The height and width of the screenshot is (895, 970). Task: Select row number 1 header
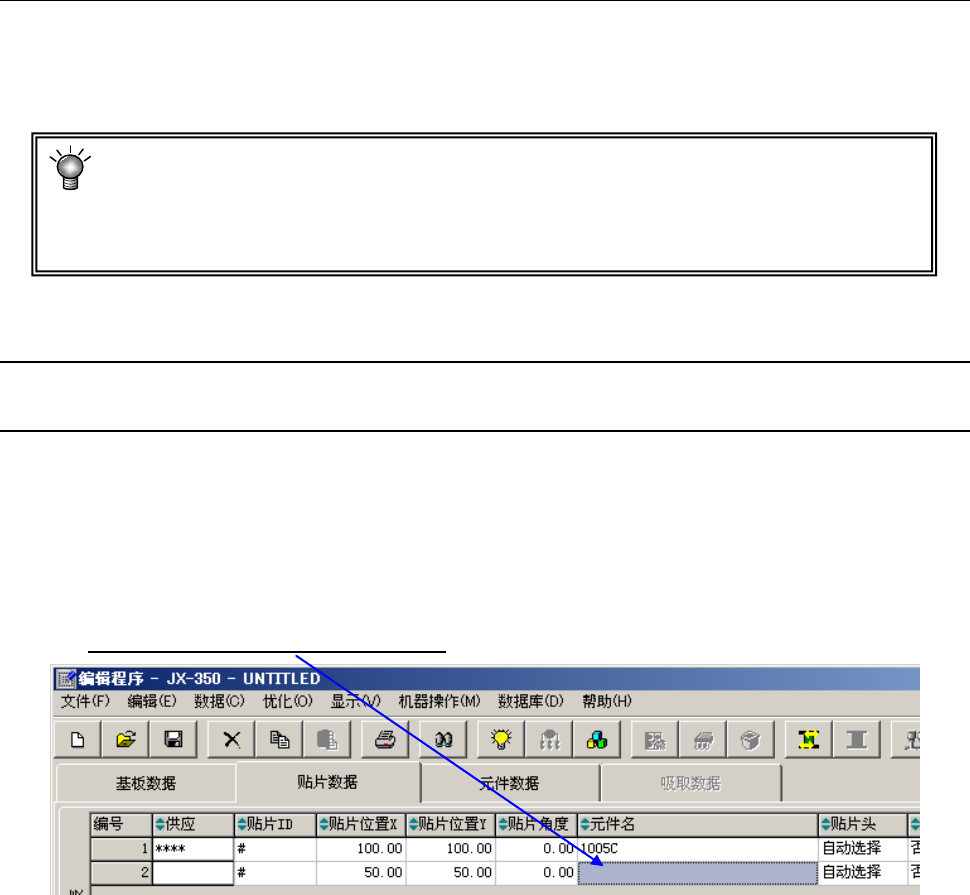(121, 849)
